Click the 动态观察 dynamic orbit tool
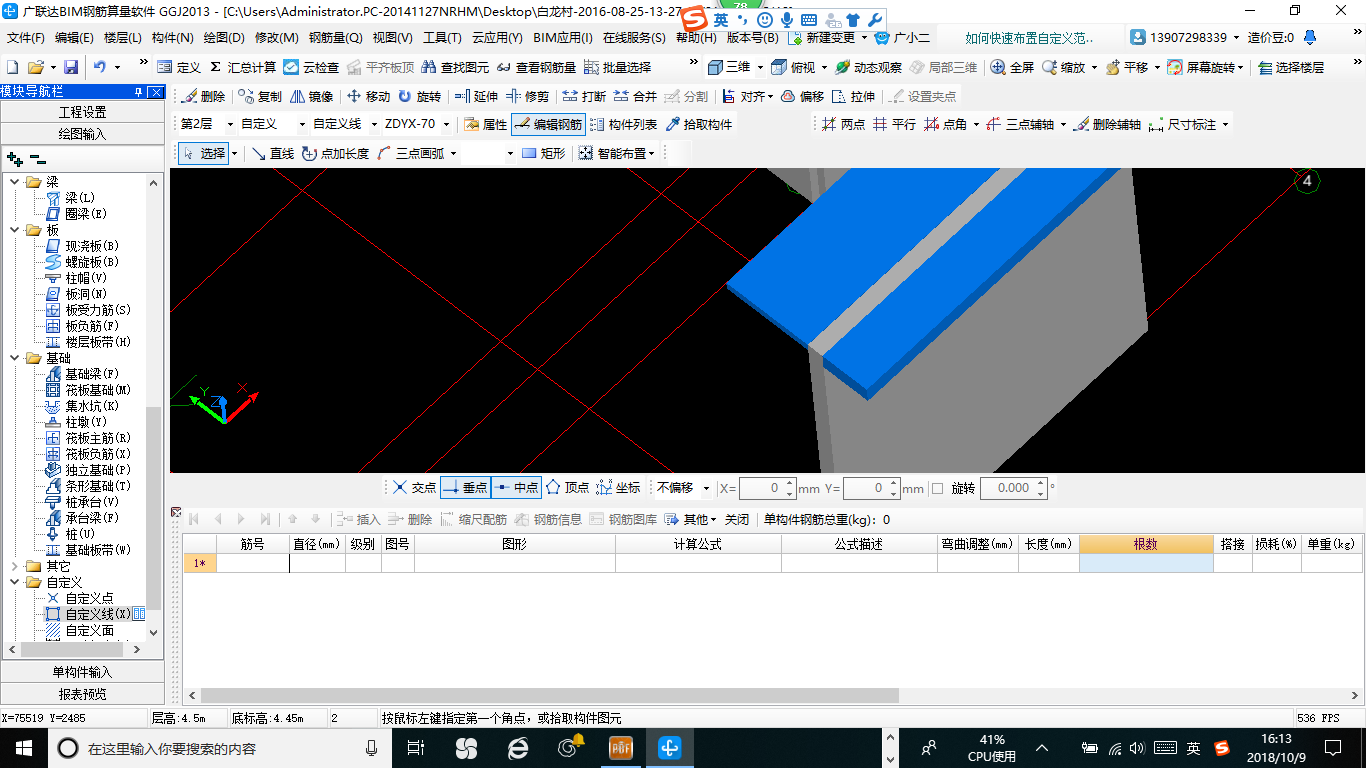Viewport: 1366px width, 768px height. pos(868,67)
